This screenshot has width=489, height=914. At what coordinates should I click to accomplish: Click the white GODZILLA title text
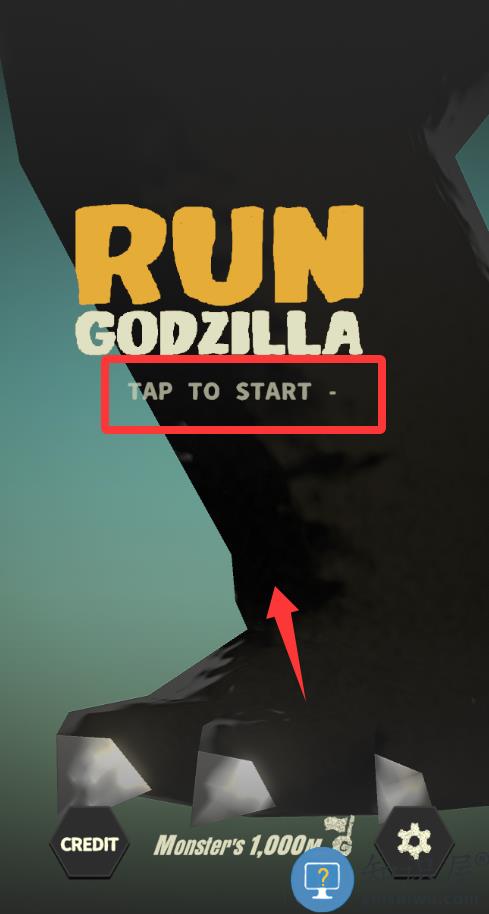point(219,333)
